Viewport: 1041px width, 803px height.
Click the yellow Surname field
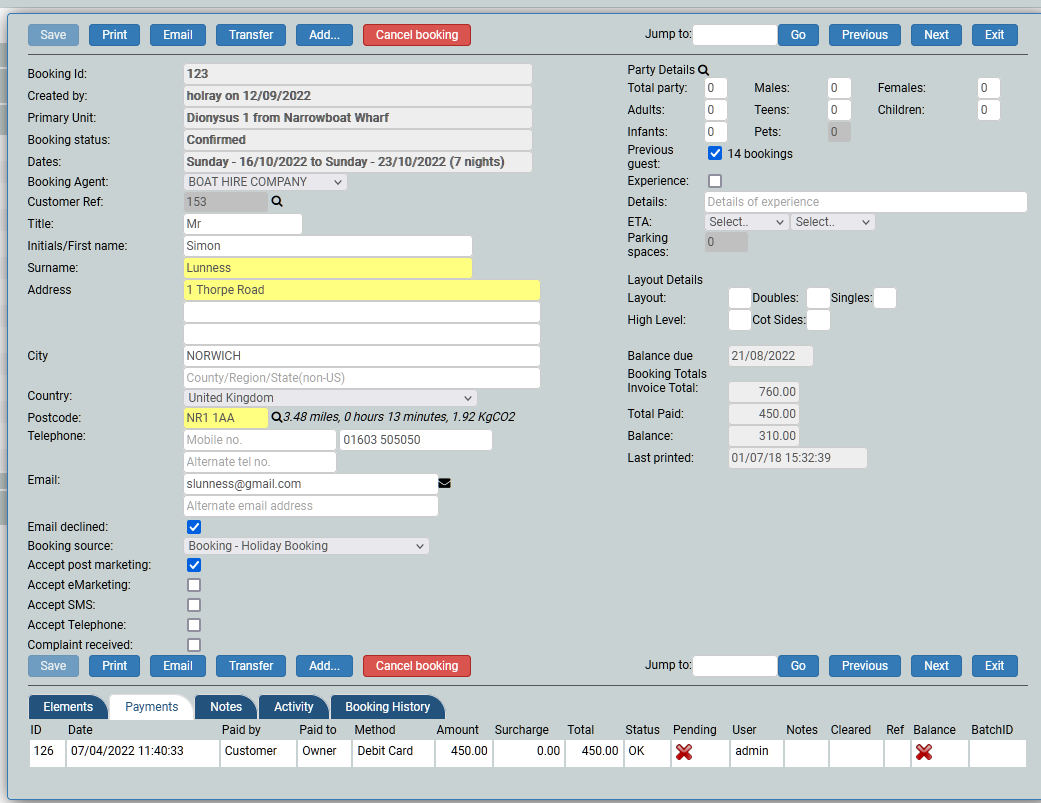[x=328, y=268]
